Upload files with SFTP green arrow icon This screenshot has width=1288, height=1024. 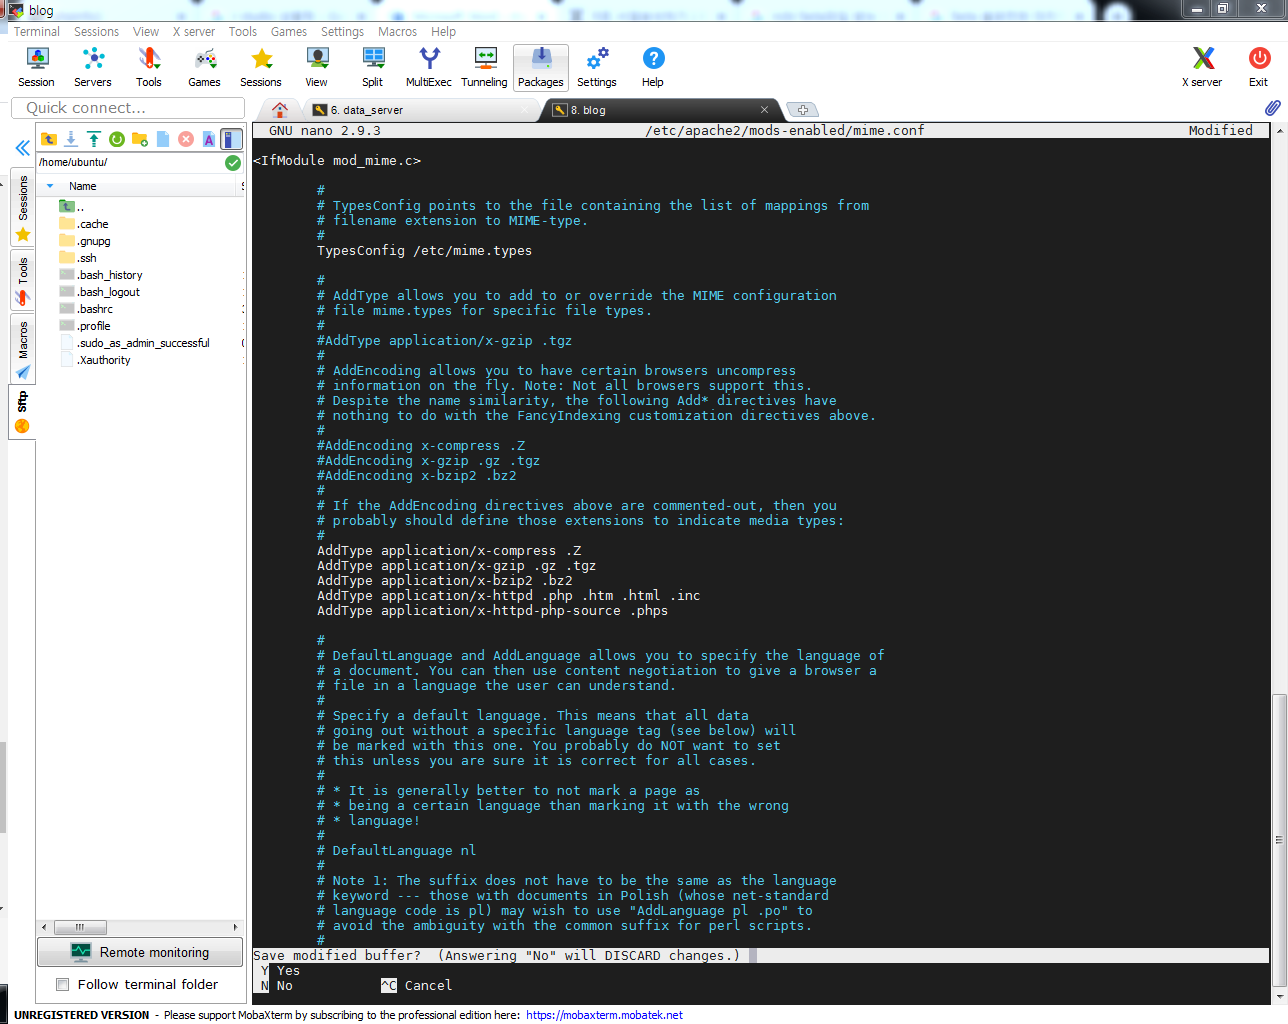94,139
